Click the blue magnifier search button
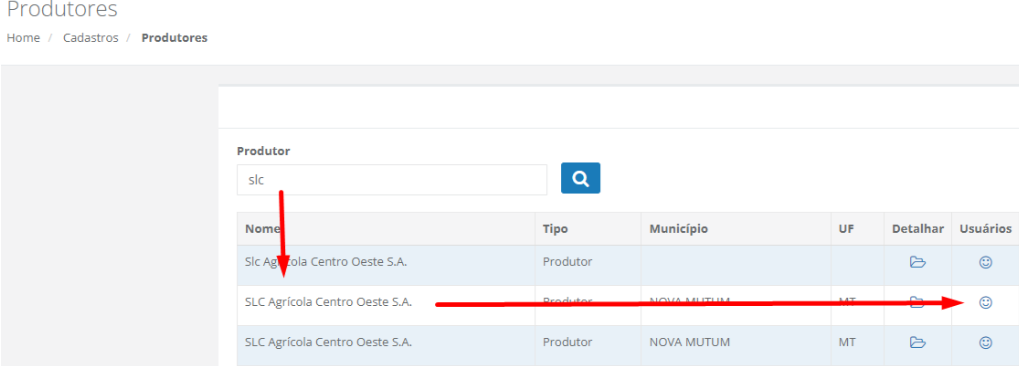 coord(580,178)
